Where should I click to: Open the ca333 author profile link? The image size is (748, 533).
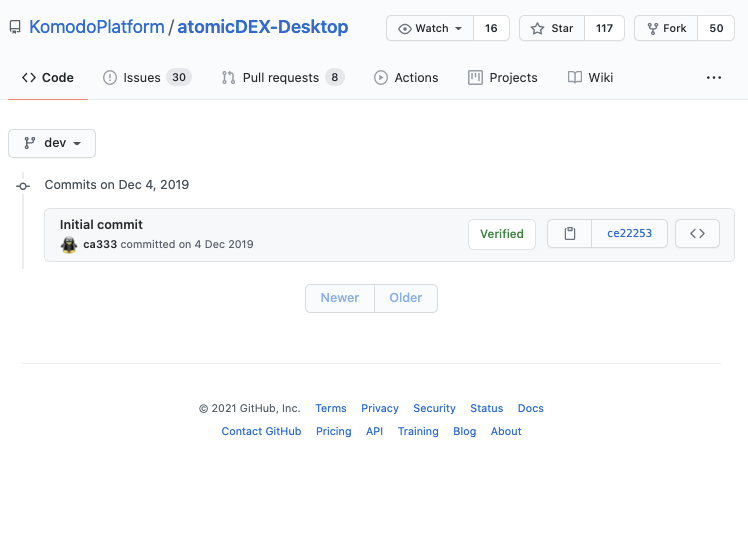pyautogui.click(x=100, y=244)
